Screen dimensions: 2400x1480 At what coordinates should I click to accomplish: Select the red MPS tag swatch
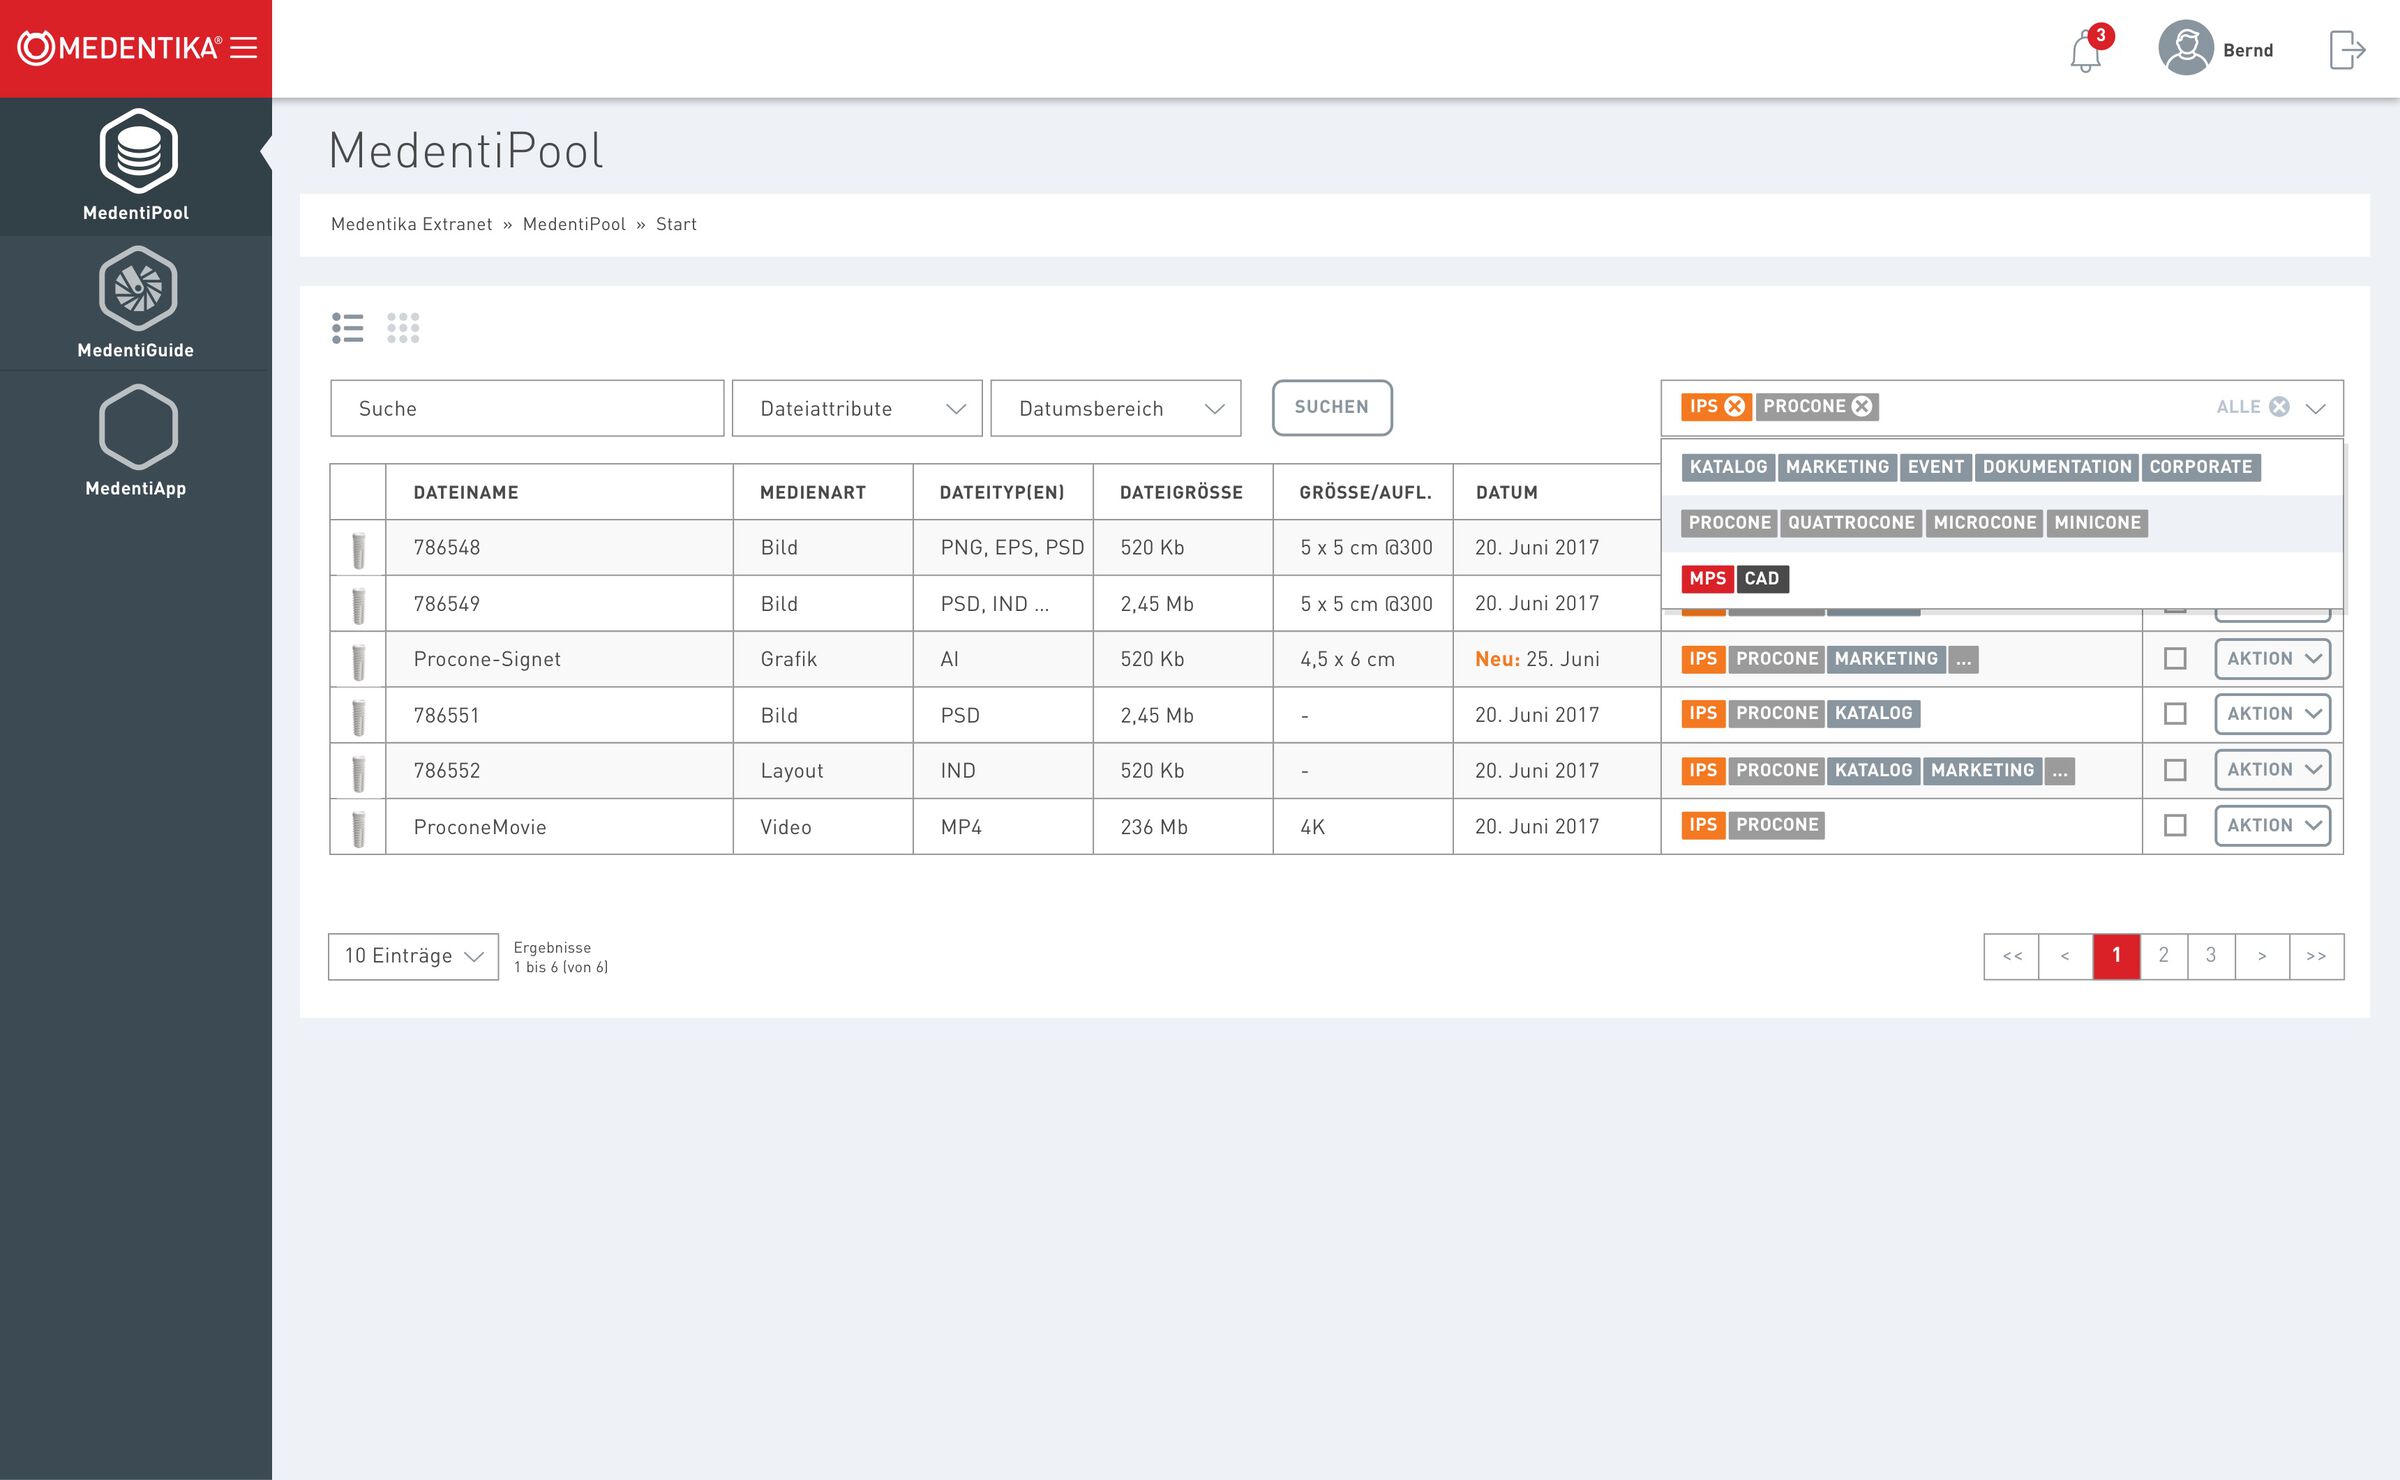click(1707, 578)
